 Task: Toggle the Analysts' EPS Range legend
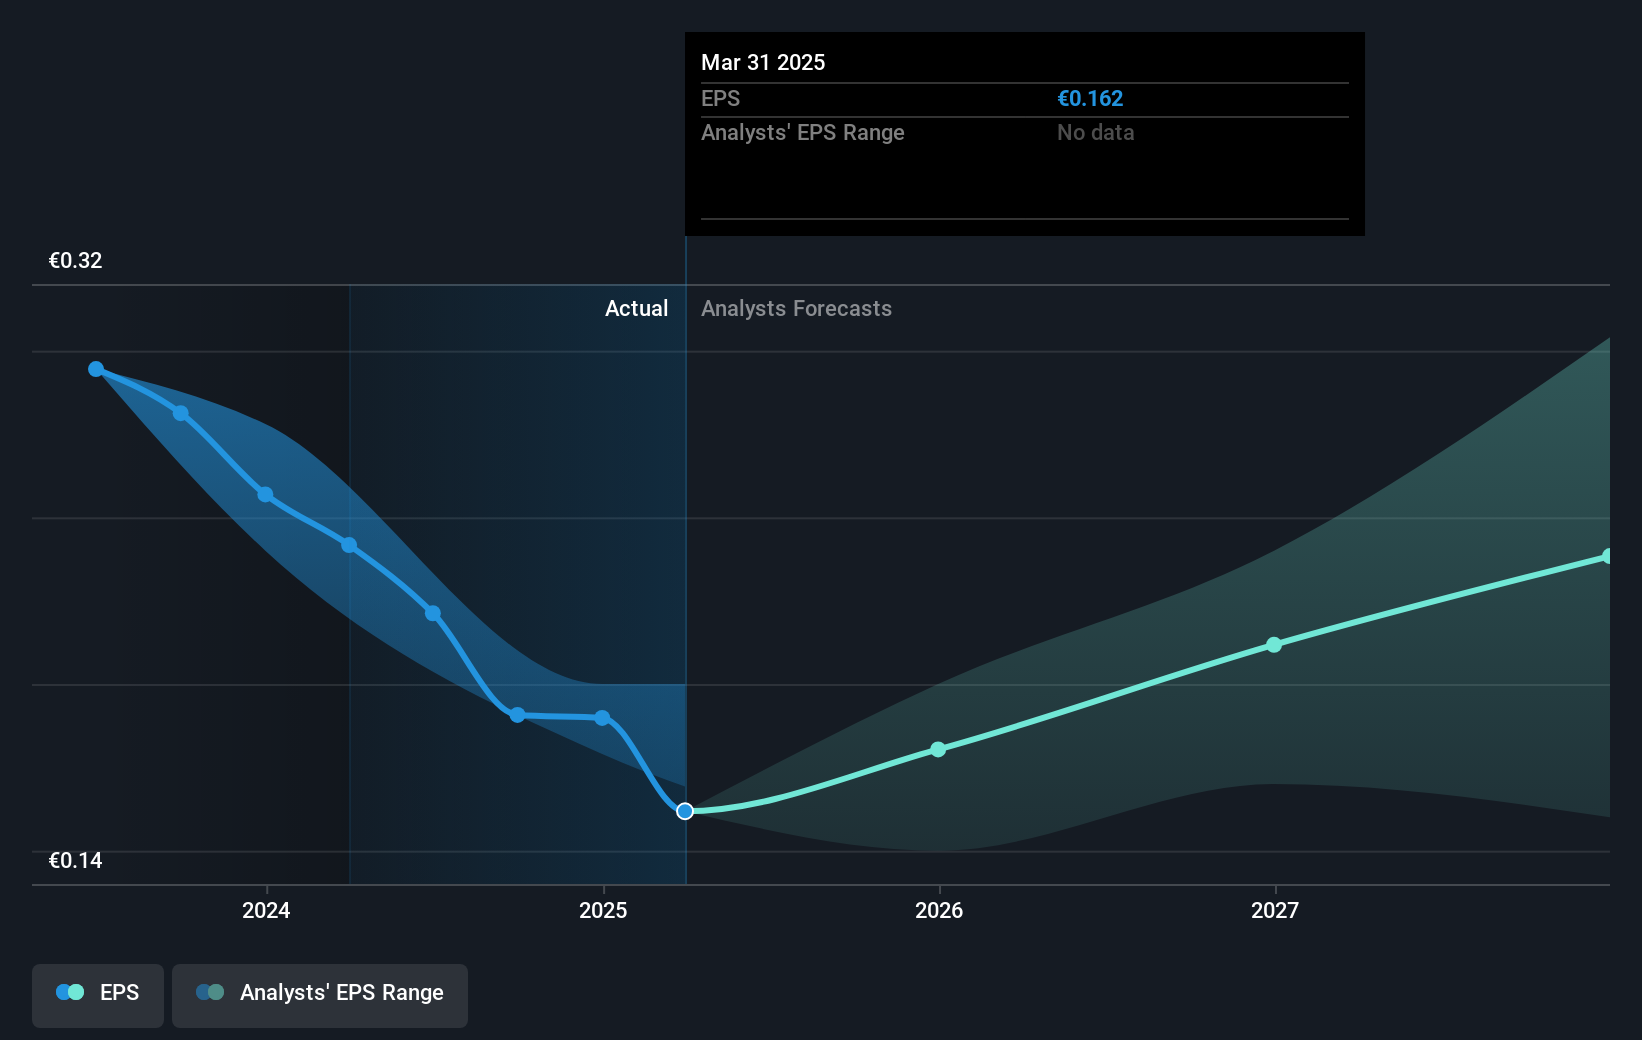click(320, 995)
